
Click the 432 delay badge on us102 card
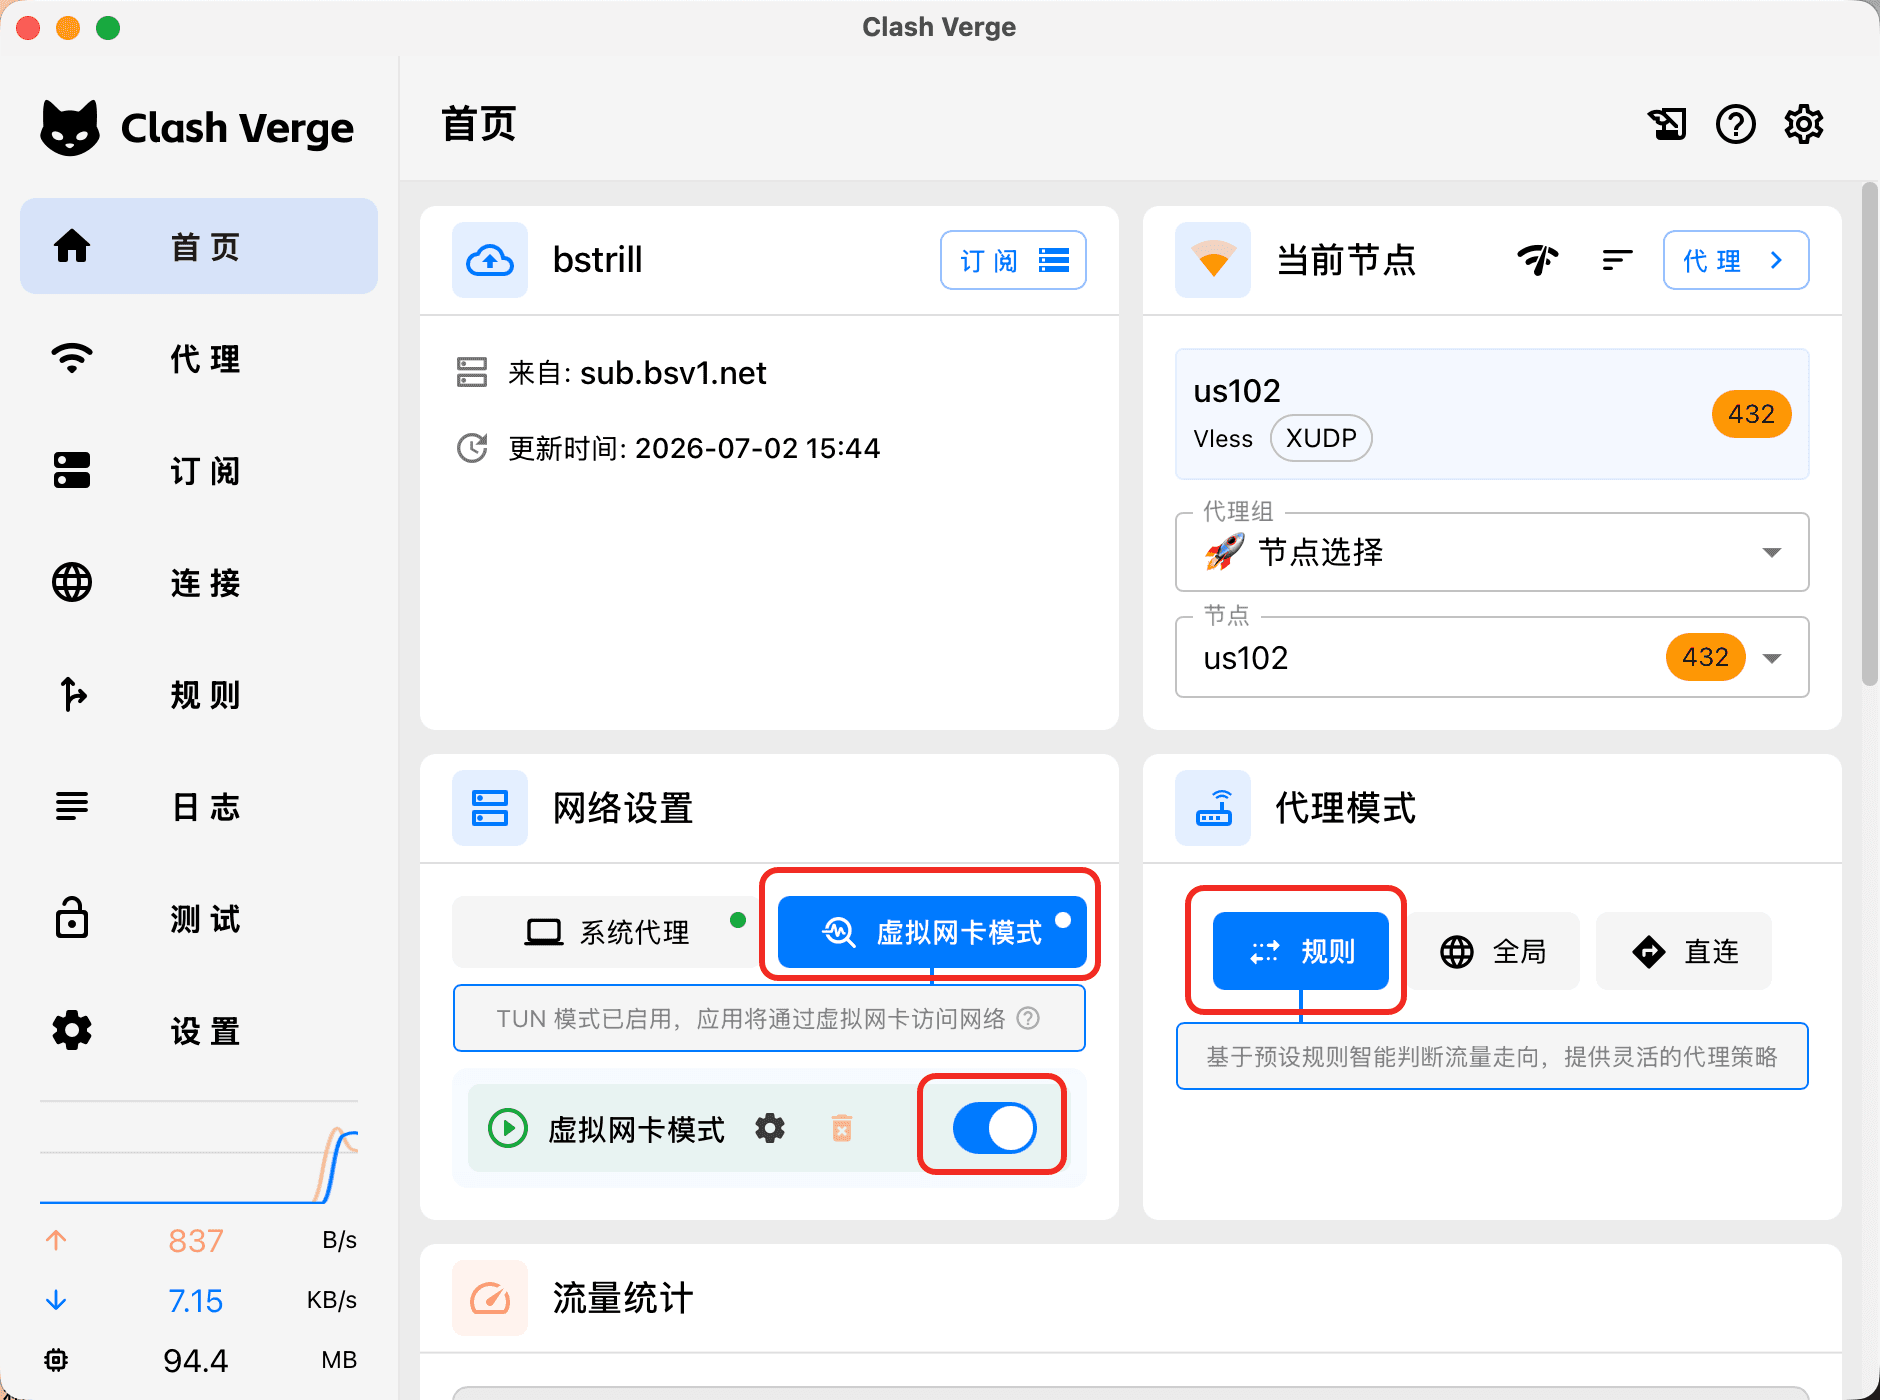[1751, 414]
